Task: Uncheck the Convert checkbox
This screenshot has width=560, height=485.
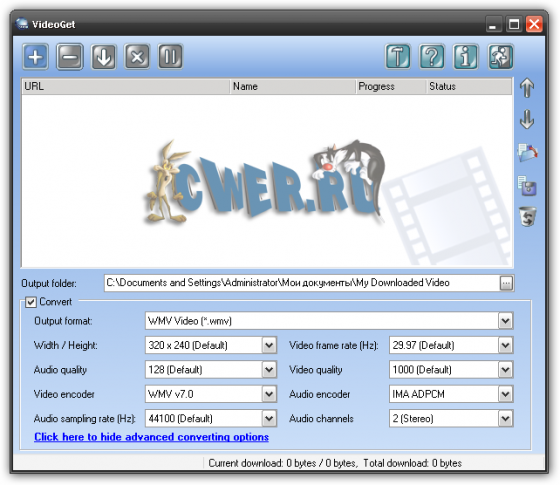Action: pos(31,302)
